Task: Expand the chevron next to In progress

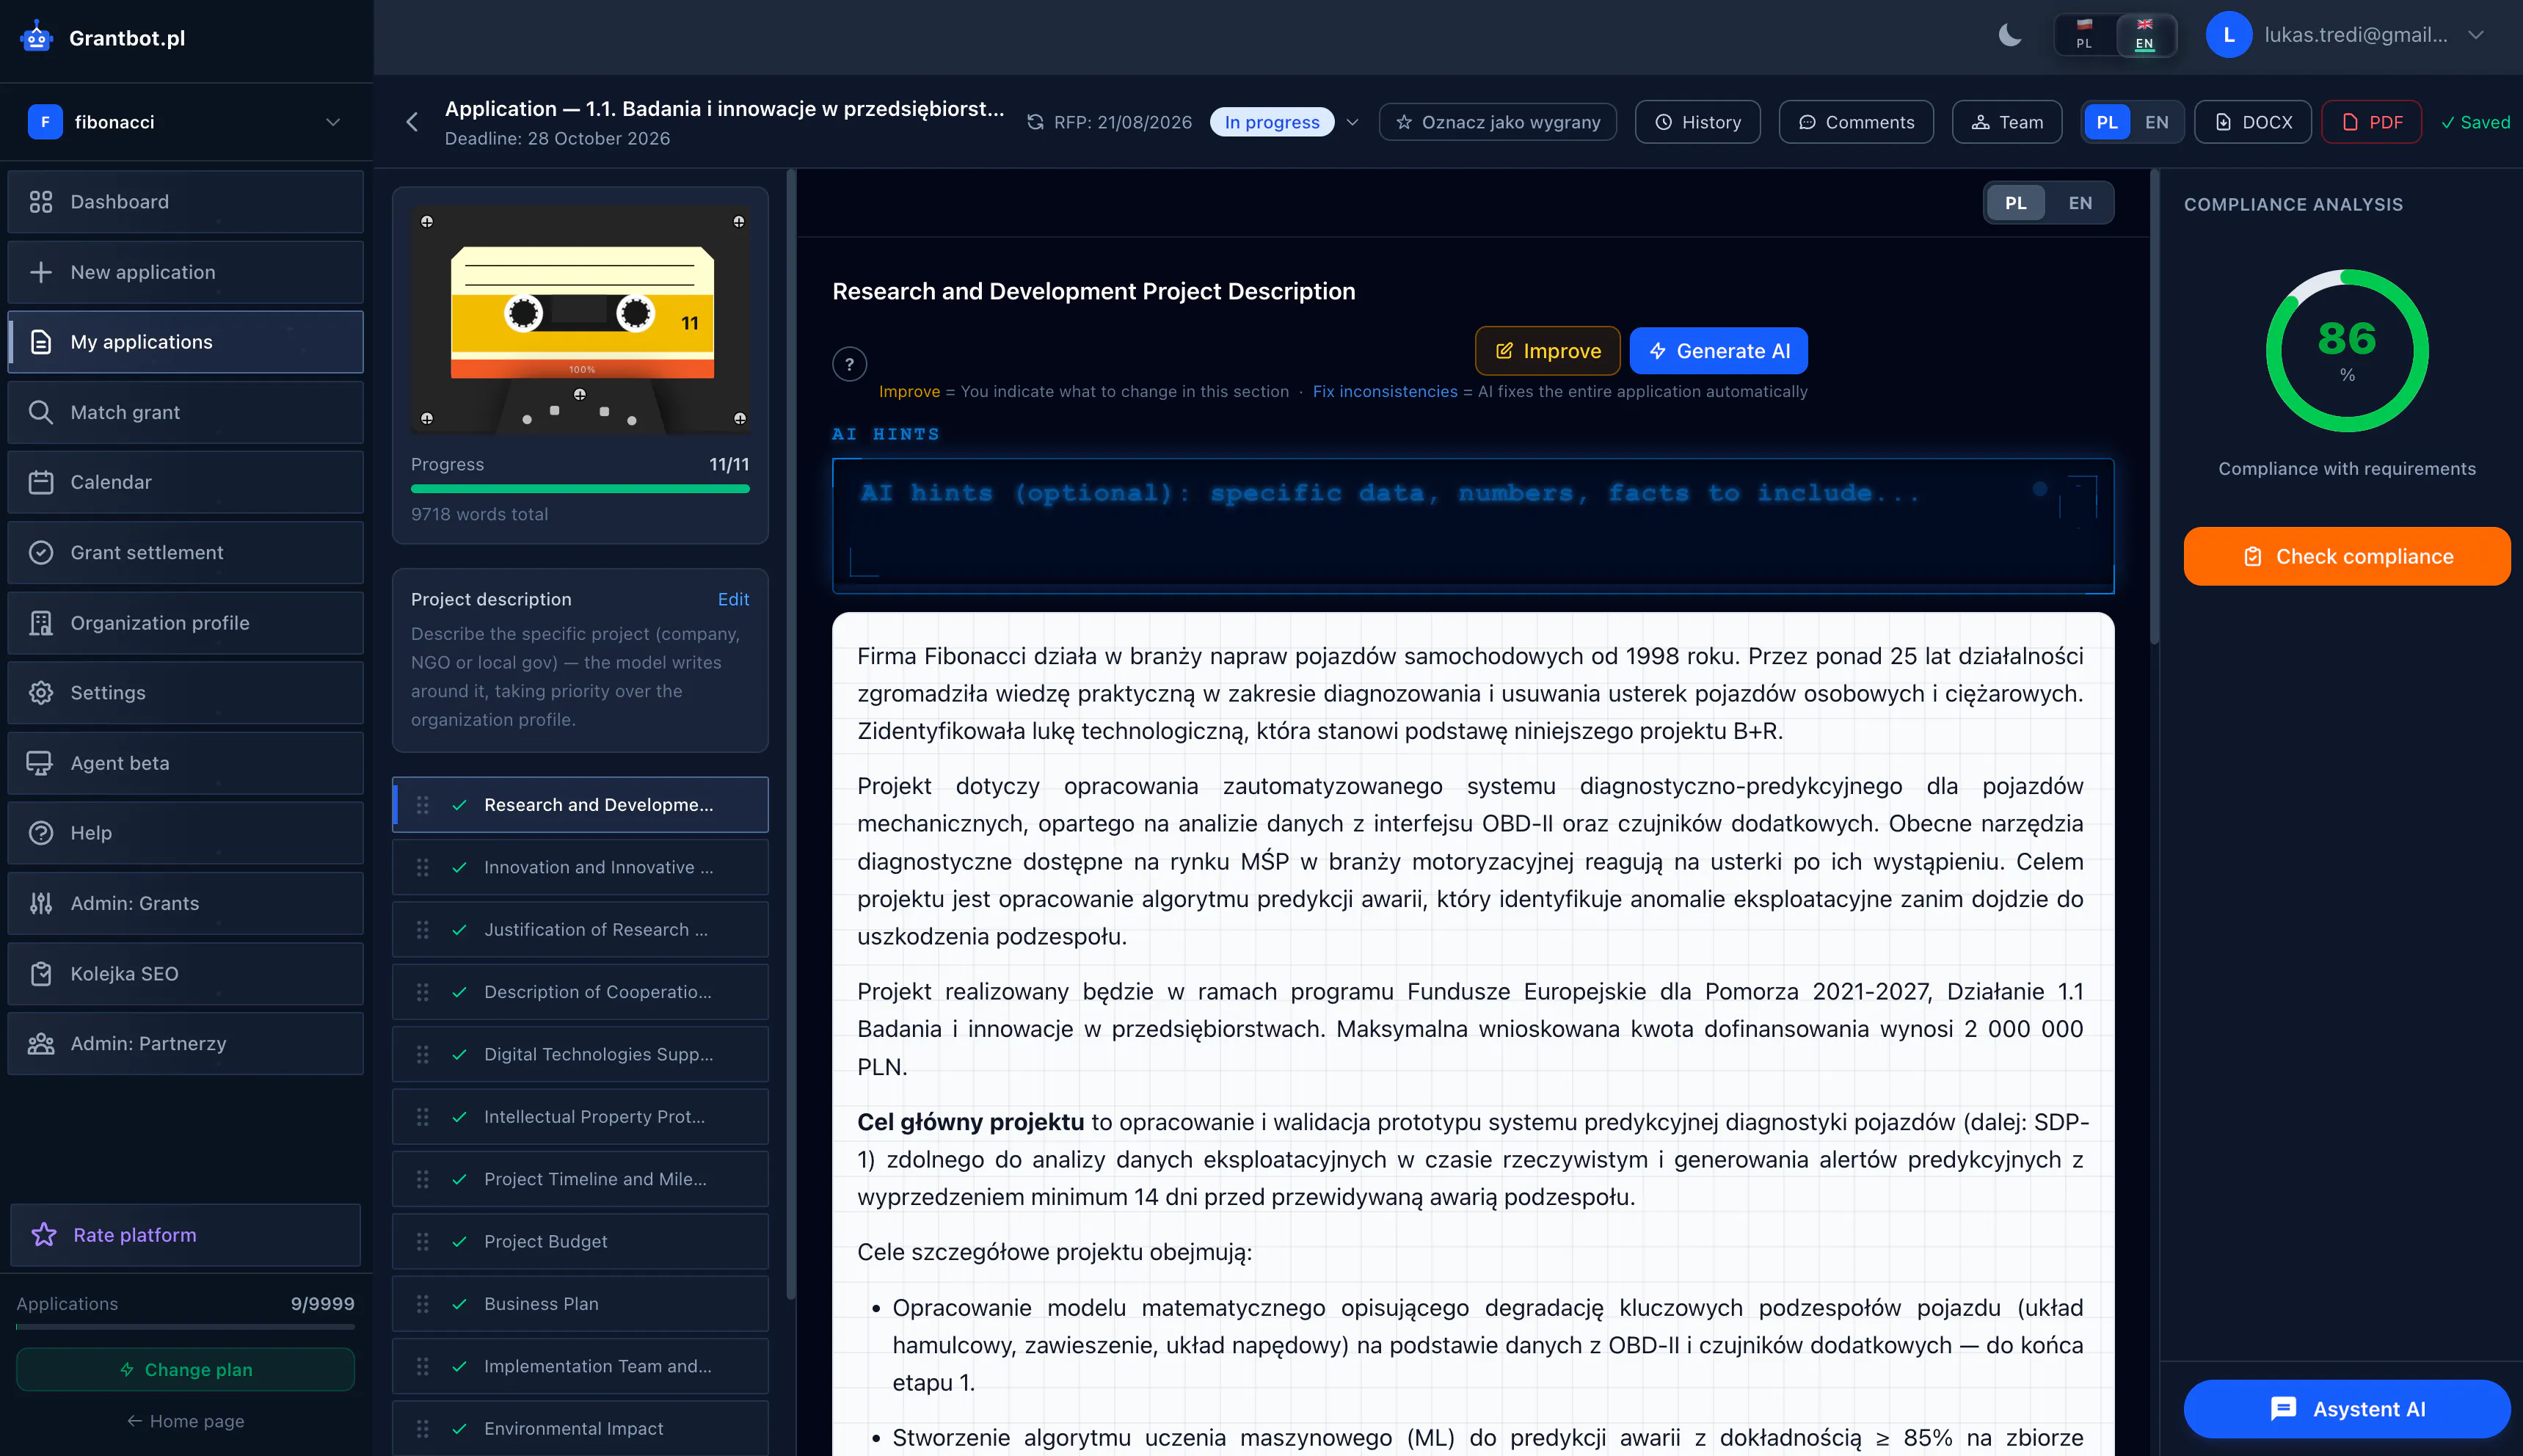Action: 1352,122
